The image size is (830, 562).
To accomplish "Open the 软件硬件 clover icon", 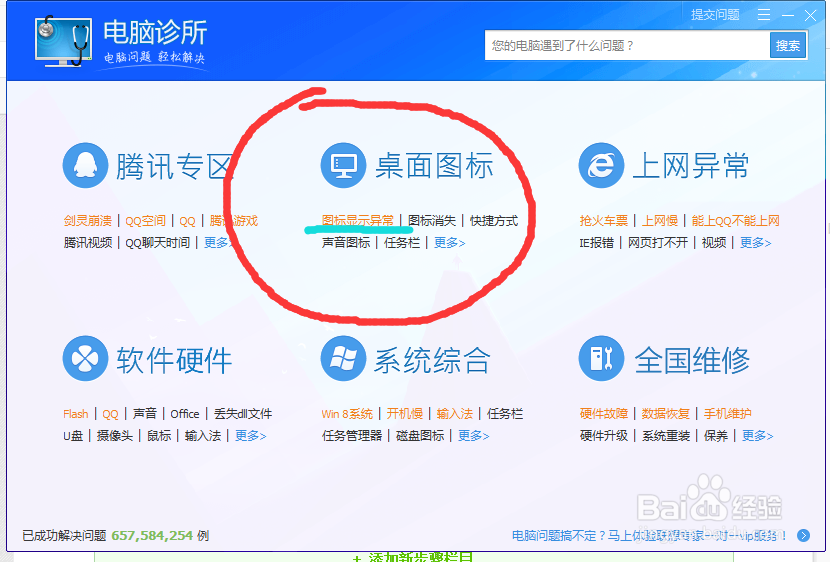I will (85, 358).
